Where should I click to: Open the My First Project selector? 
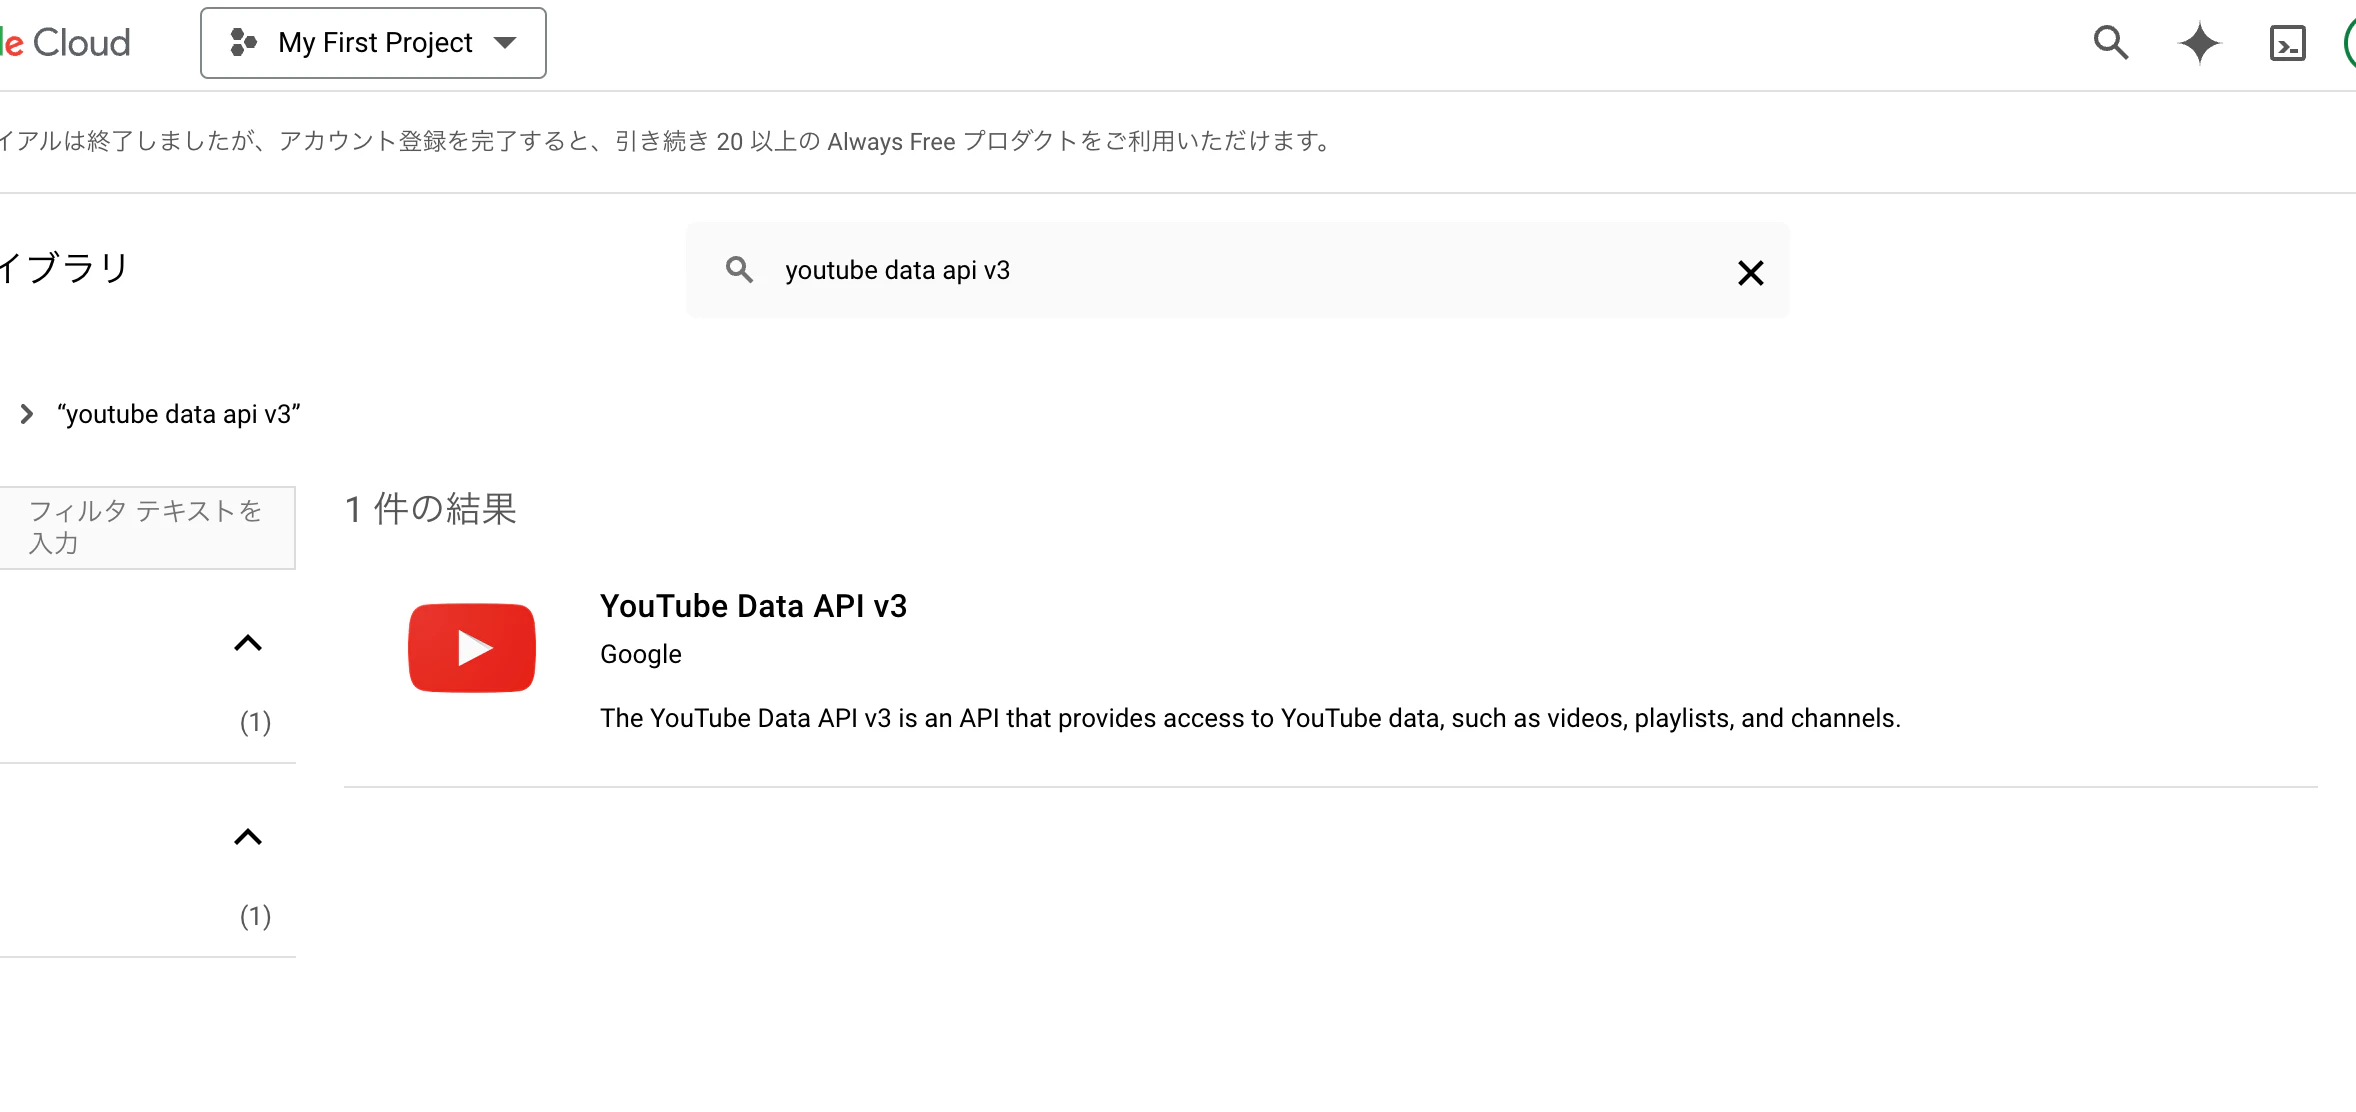point(374,43)
